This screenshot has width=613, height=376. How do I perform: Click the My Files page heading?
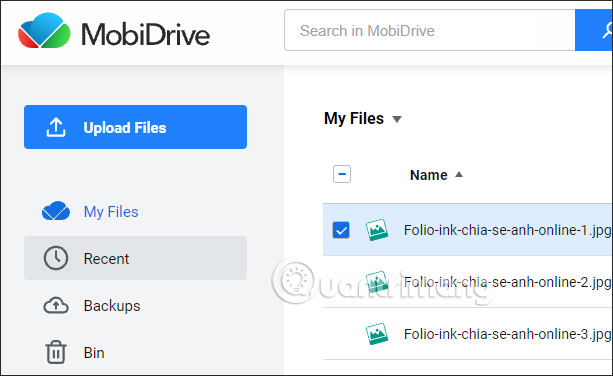pyautogui.click(x=354, y=118)
